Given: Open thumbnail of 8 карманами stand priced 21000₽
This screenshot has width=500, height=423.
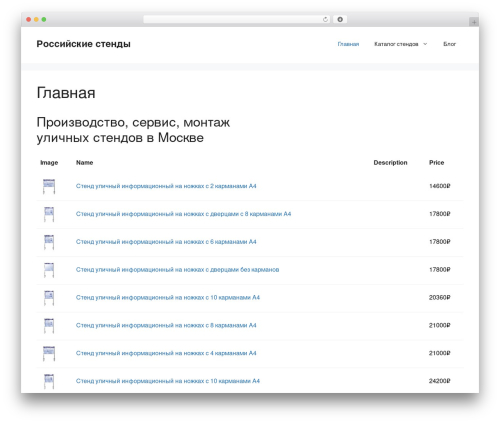Looking at the screenshot, I should click(49, 325).
